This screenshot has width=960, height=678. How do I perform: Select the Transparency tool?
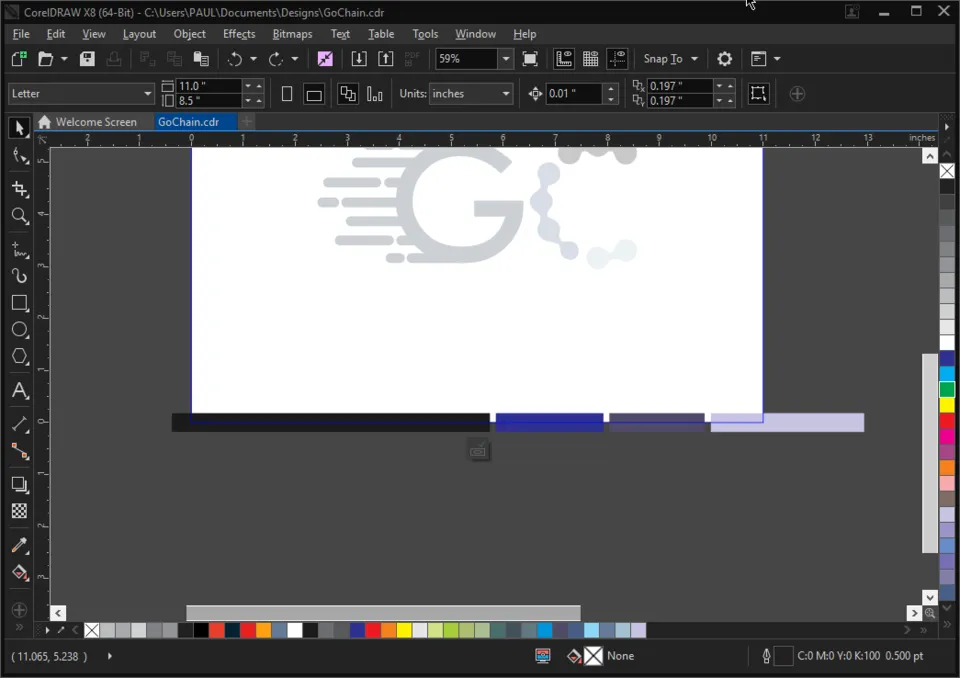pyautogui.click(x=19, y=511)
